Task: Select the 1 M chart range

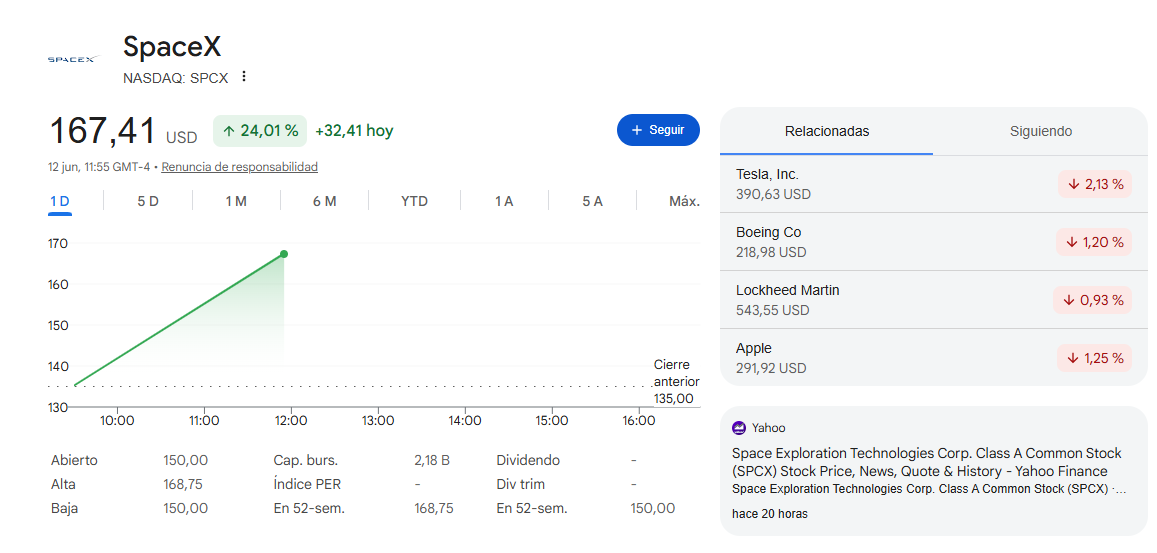Action: pyautogui.click(x=236, y=201)
